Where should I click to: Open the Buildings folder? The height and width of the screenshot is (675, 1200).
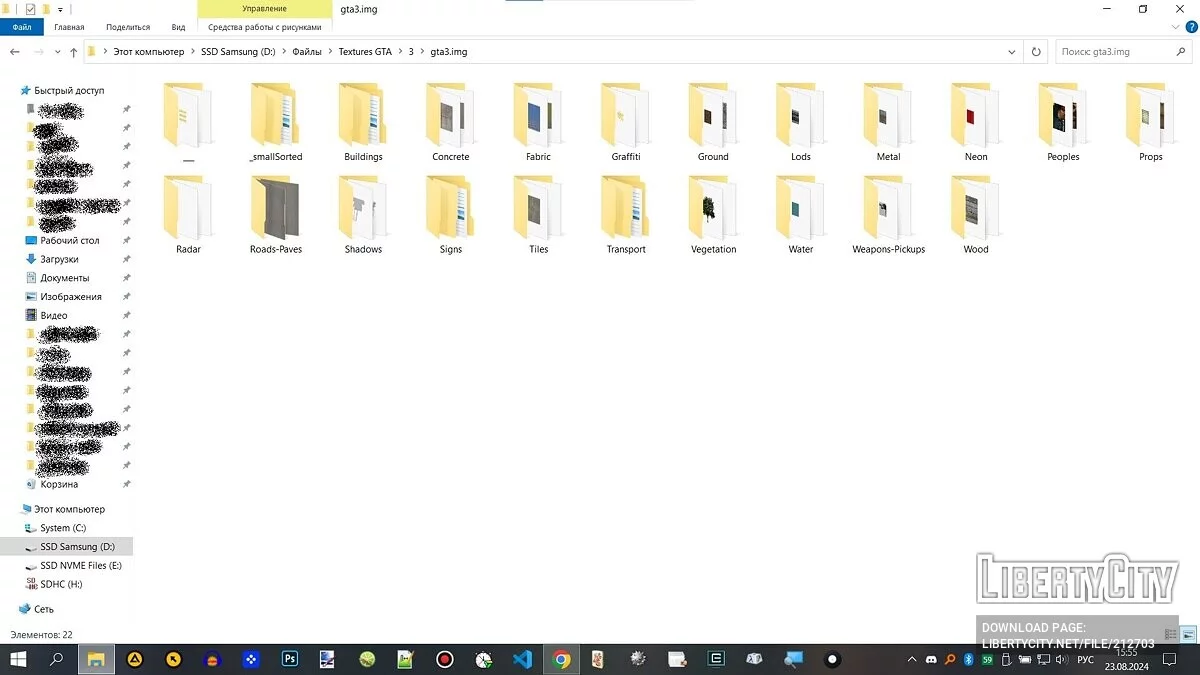(363, 123)
